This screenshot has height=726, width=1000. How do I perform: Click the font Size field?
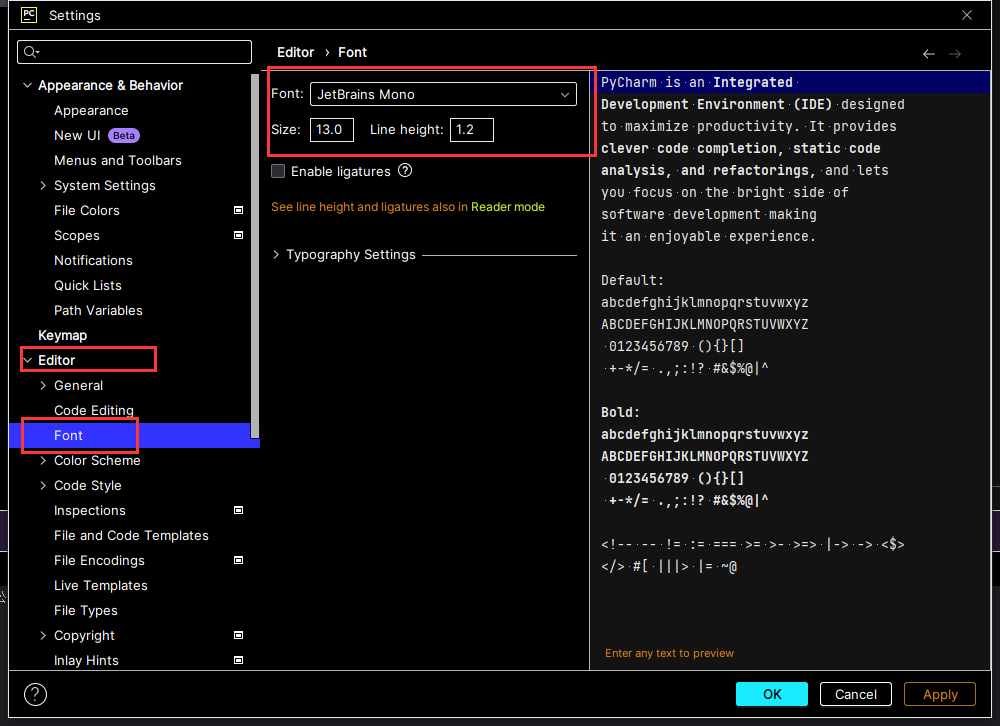pyautogui.click(x=332, y=130)
